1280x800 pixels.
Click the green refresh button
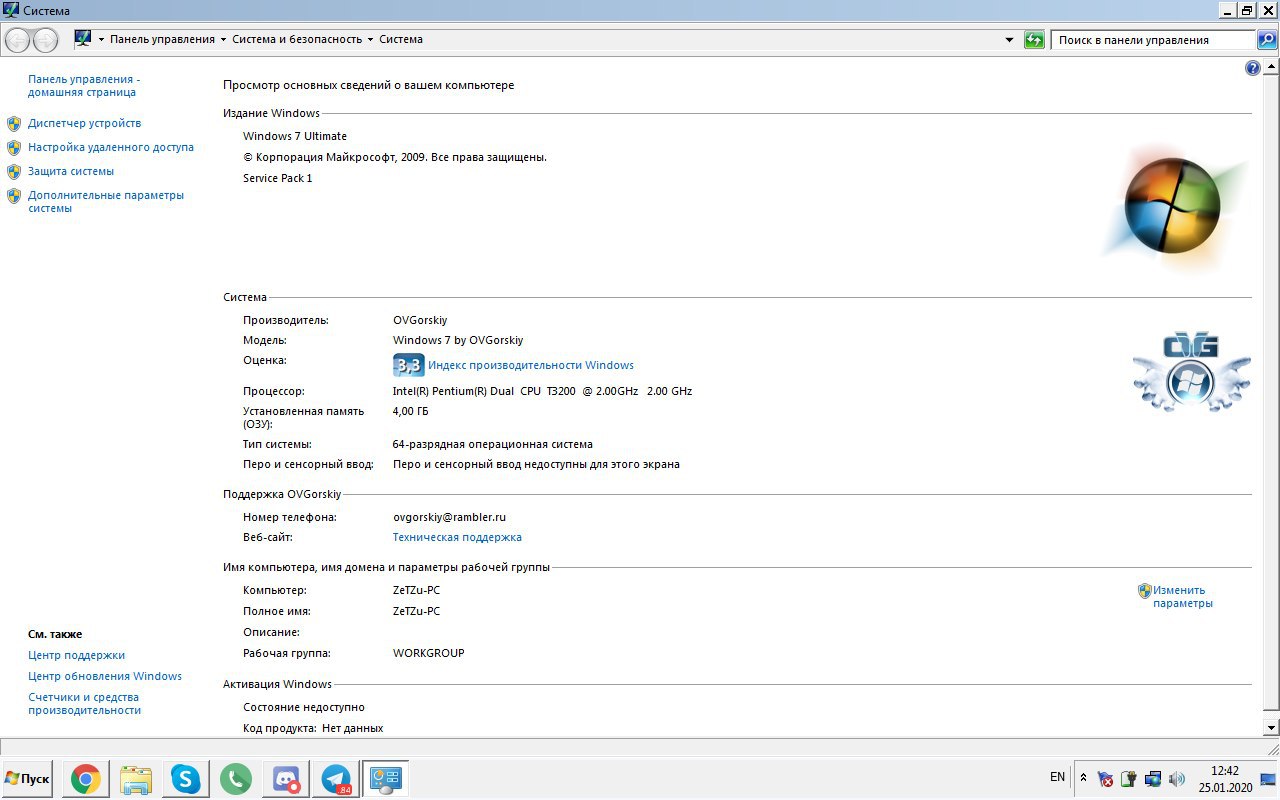[1034, 40]
